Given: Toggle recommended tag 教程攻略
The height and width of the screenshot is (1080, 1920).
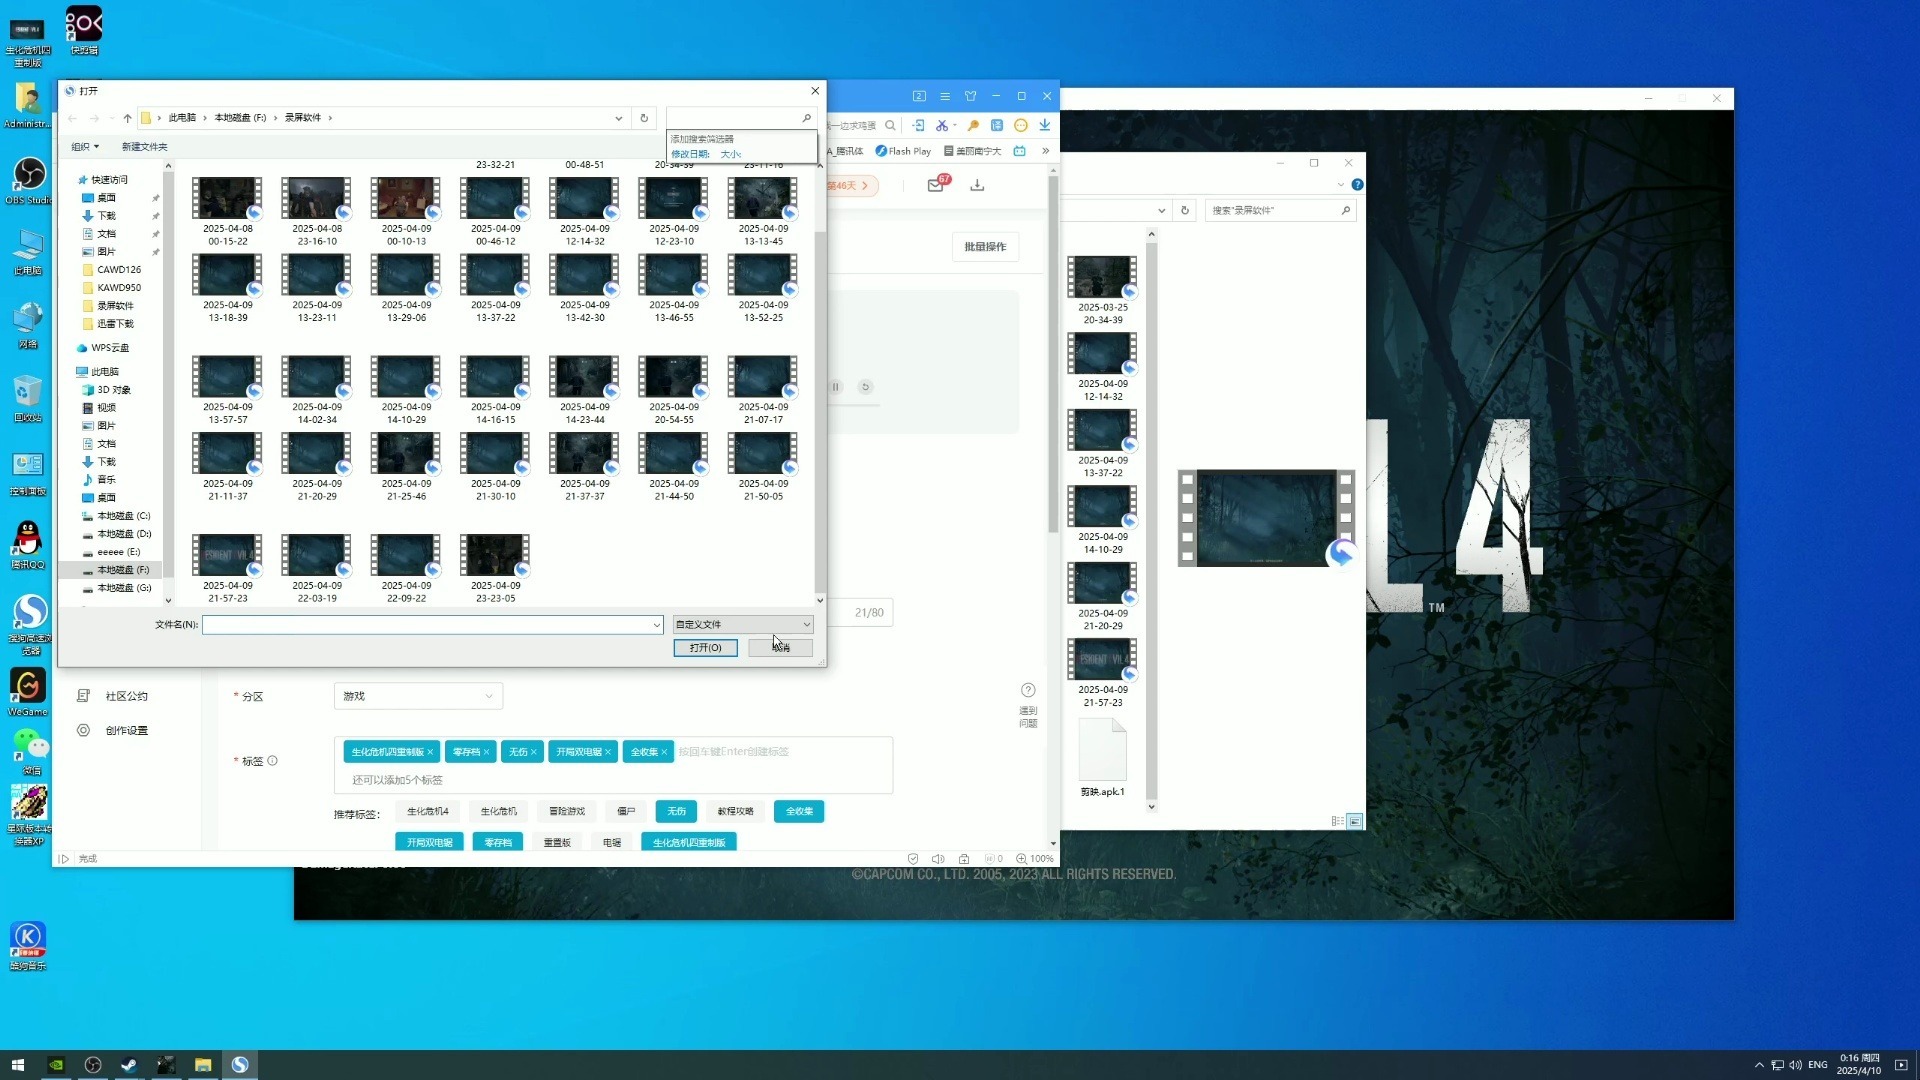Looking at the screenshot, I should [x=735, y=811].
